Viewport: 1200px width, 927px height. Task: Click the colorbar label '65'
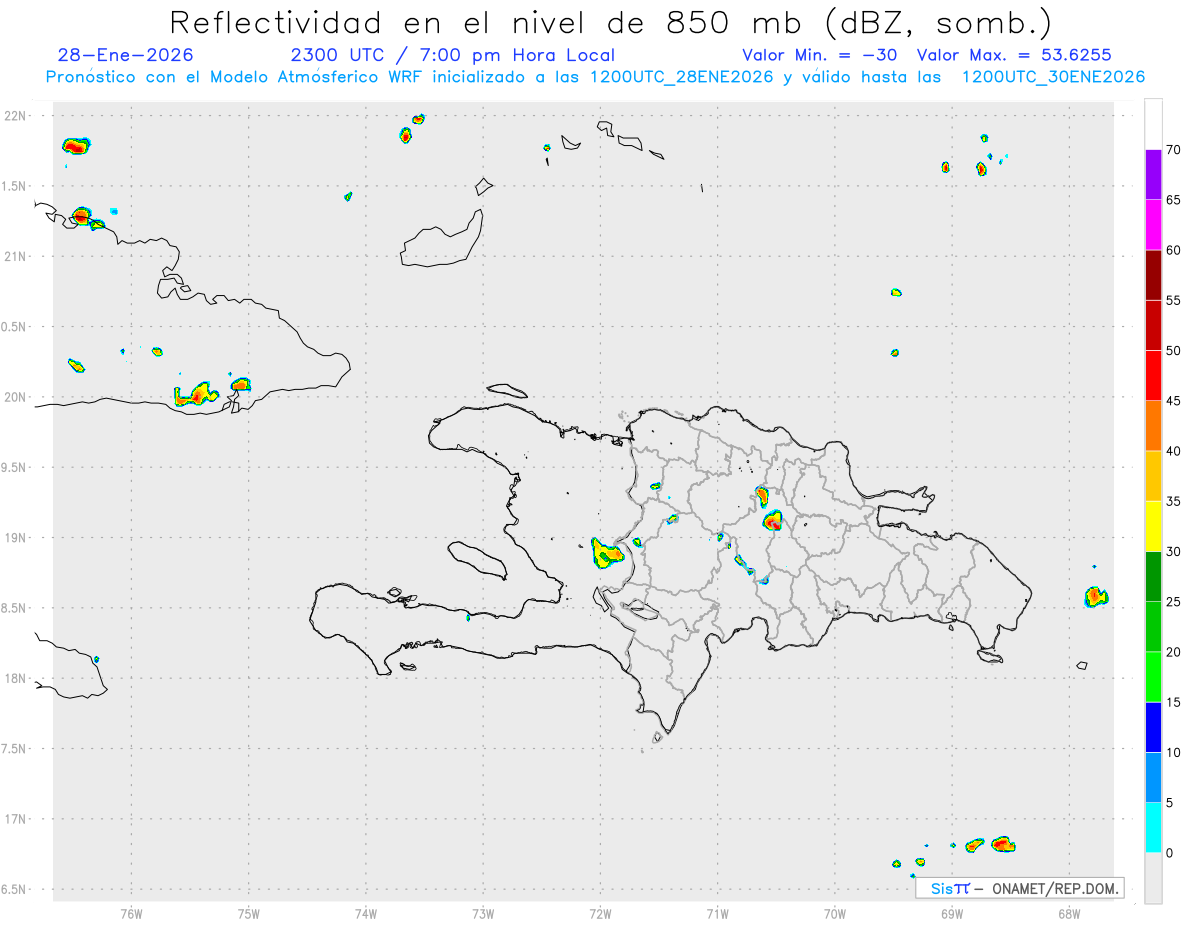point(1173,200)
